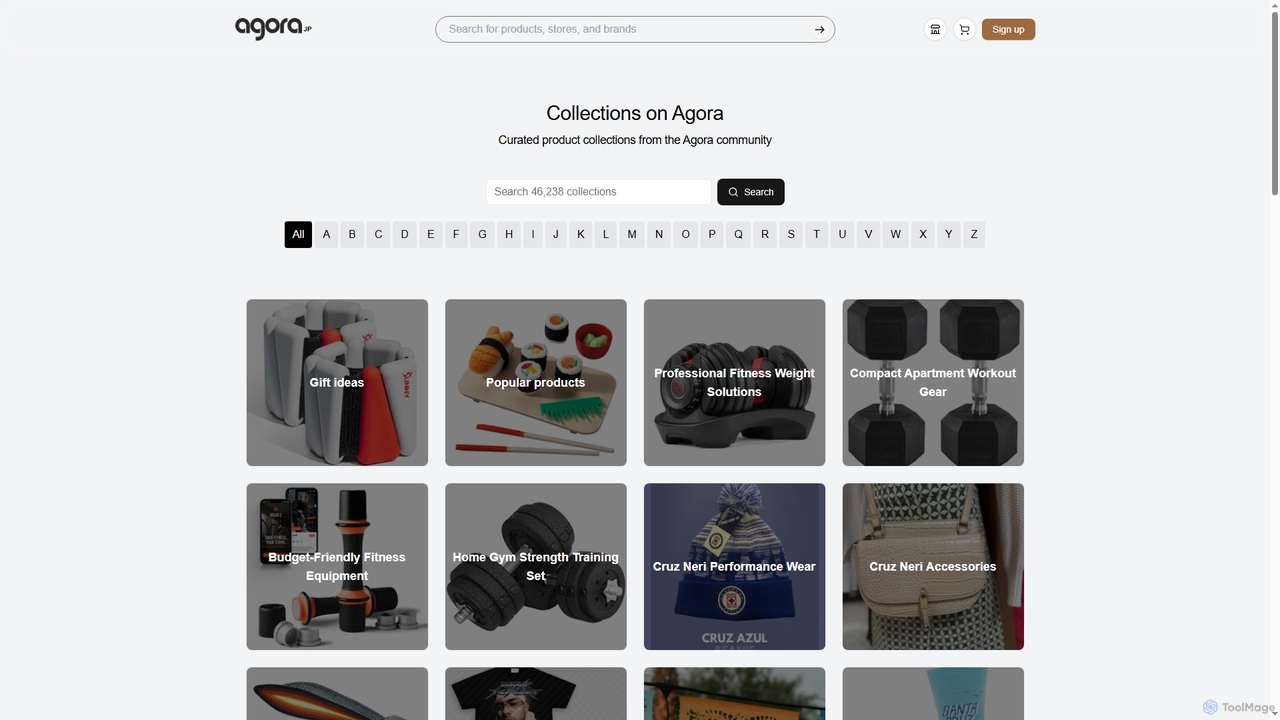The height and width of the screenshot is (720, 1280).
Task: Filter collections by letter I
Action: click(x=533, y=234)
